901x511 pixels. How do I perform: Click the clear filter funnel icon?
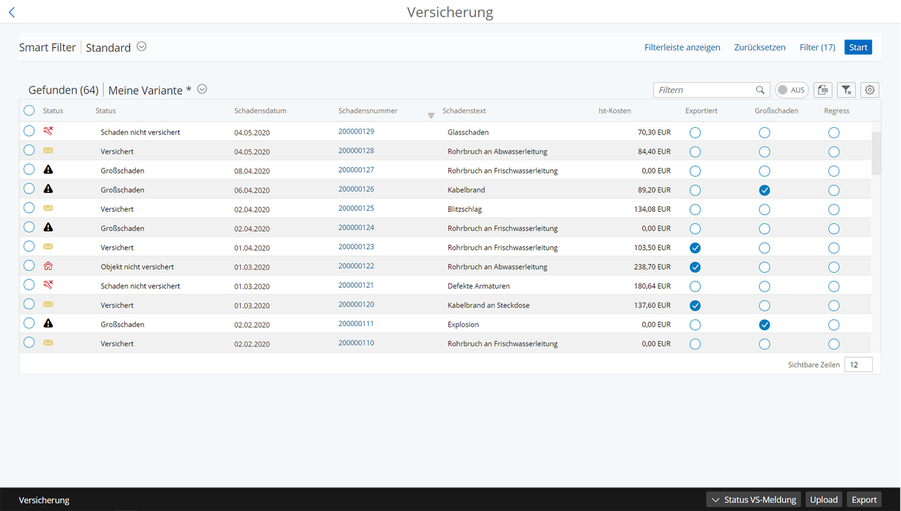coord(846,90)
